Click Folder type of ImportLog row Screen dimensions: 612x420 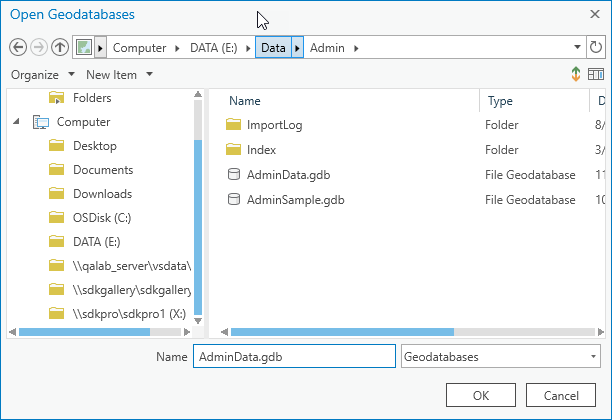pyautogui.click(x=502, y=125)
